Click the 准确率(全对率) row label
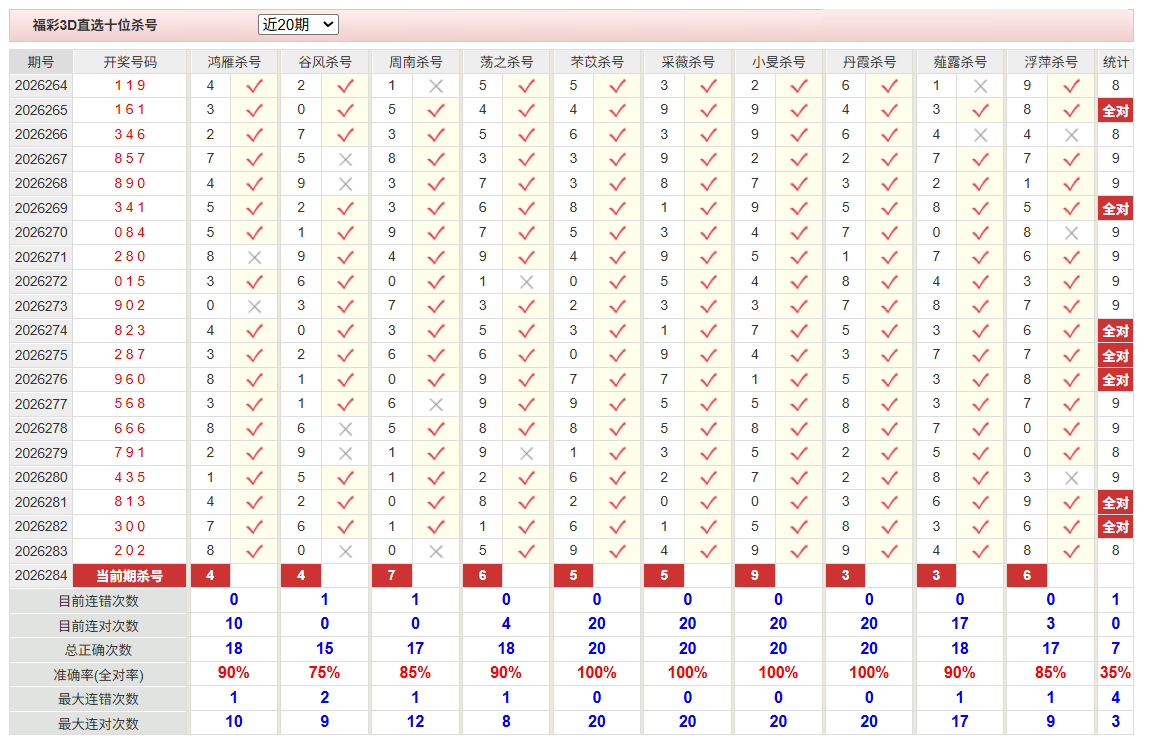This screenshot has width=1149, height=748. pos(98,675)
